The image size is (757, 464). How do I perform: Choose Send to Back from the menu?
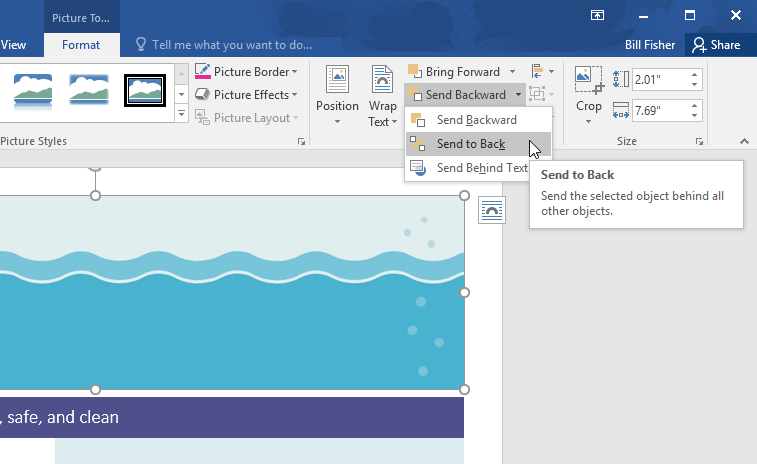470,144
